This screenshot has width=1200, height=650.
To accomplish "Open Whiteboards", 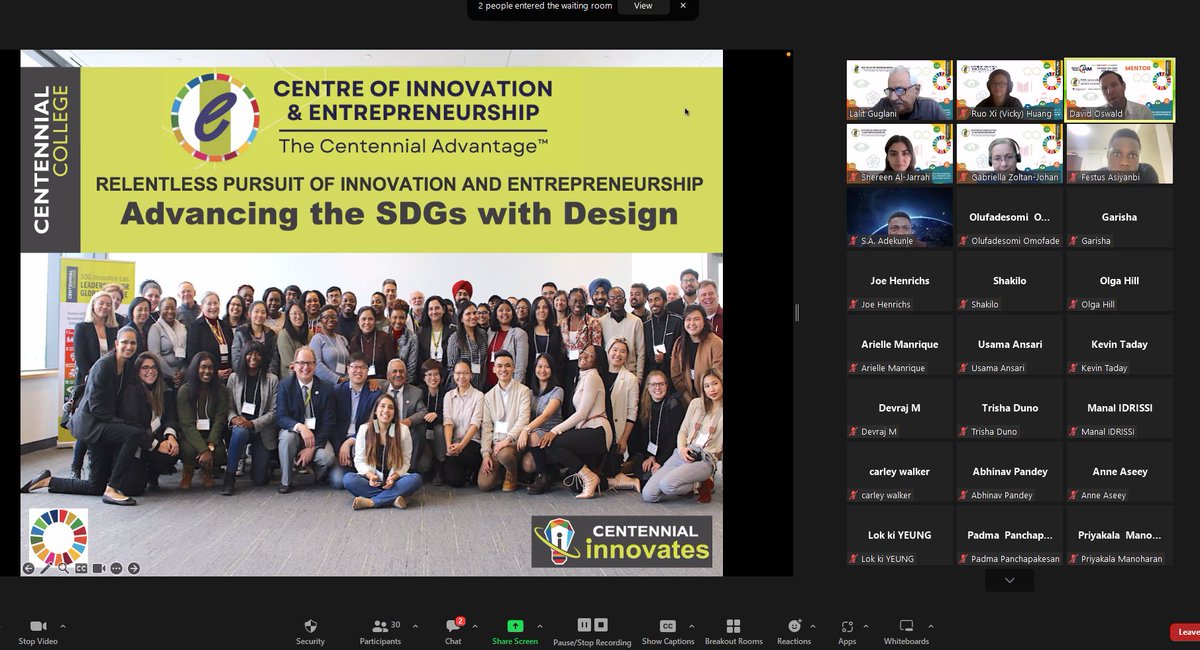I will coord(906,631).
